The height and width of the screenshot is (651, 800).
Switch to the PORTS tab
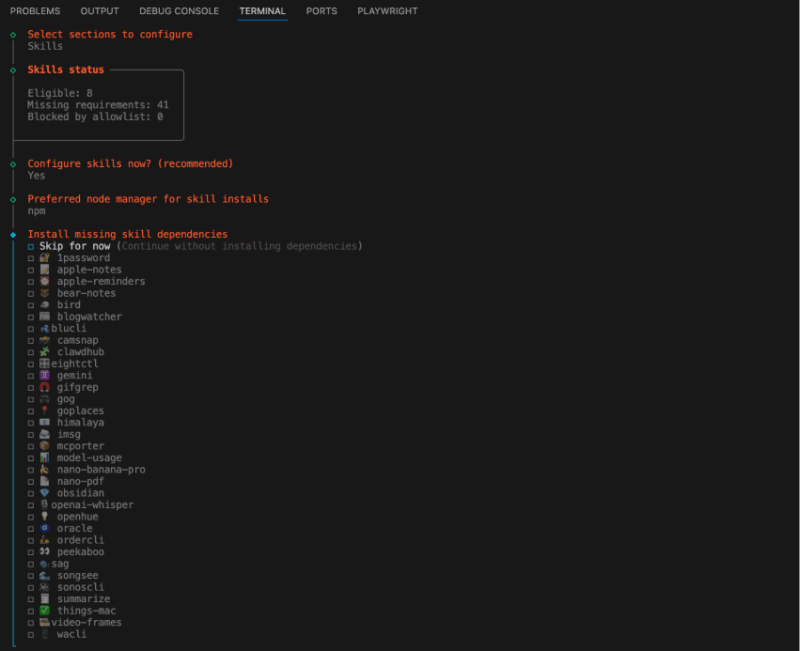tap(321, 11)
